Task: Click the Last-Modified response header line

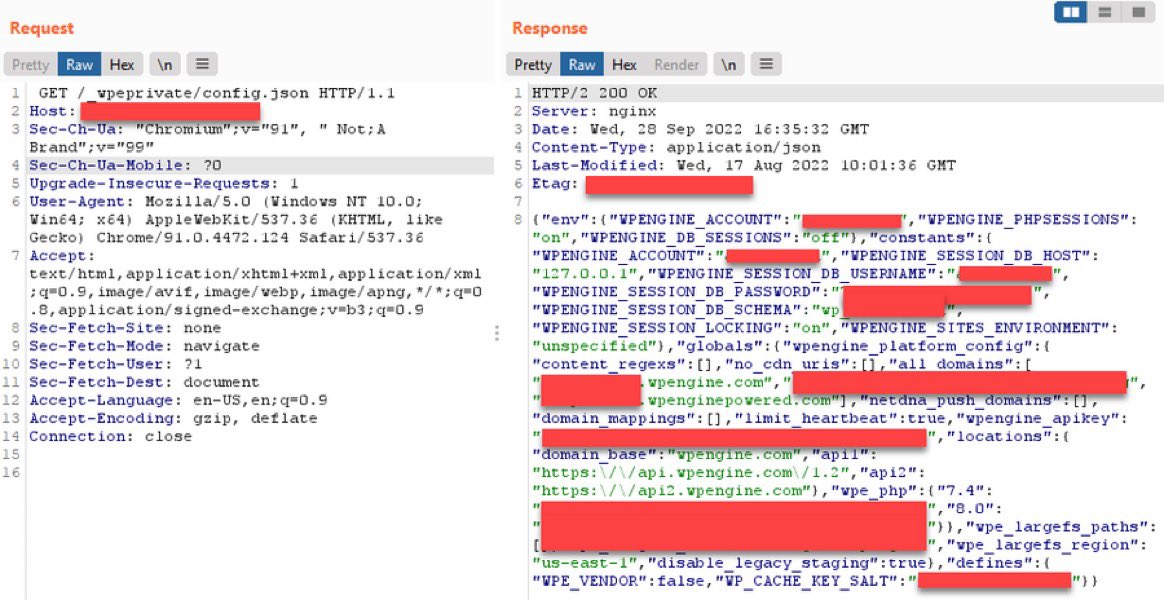Action: pos(744,165)
